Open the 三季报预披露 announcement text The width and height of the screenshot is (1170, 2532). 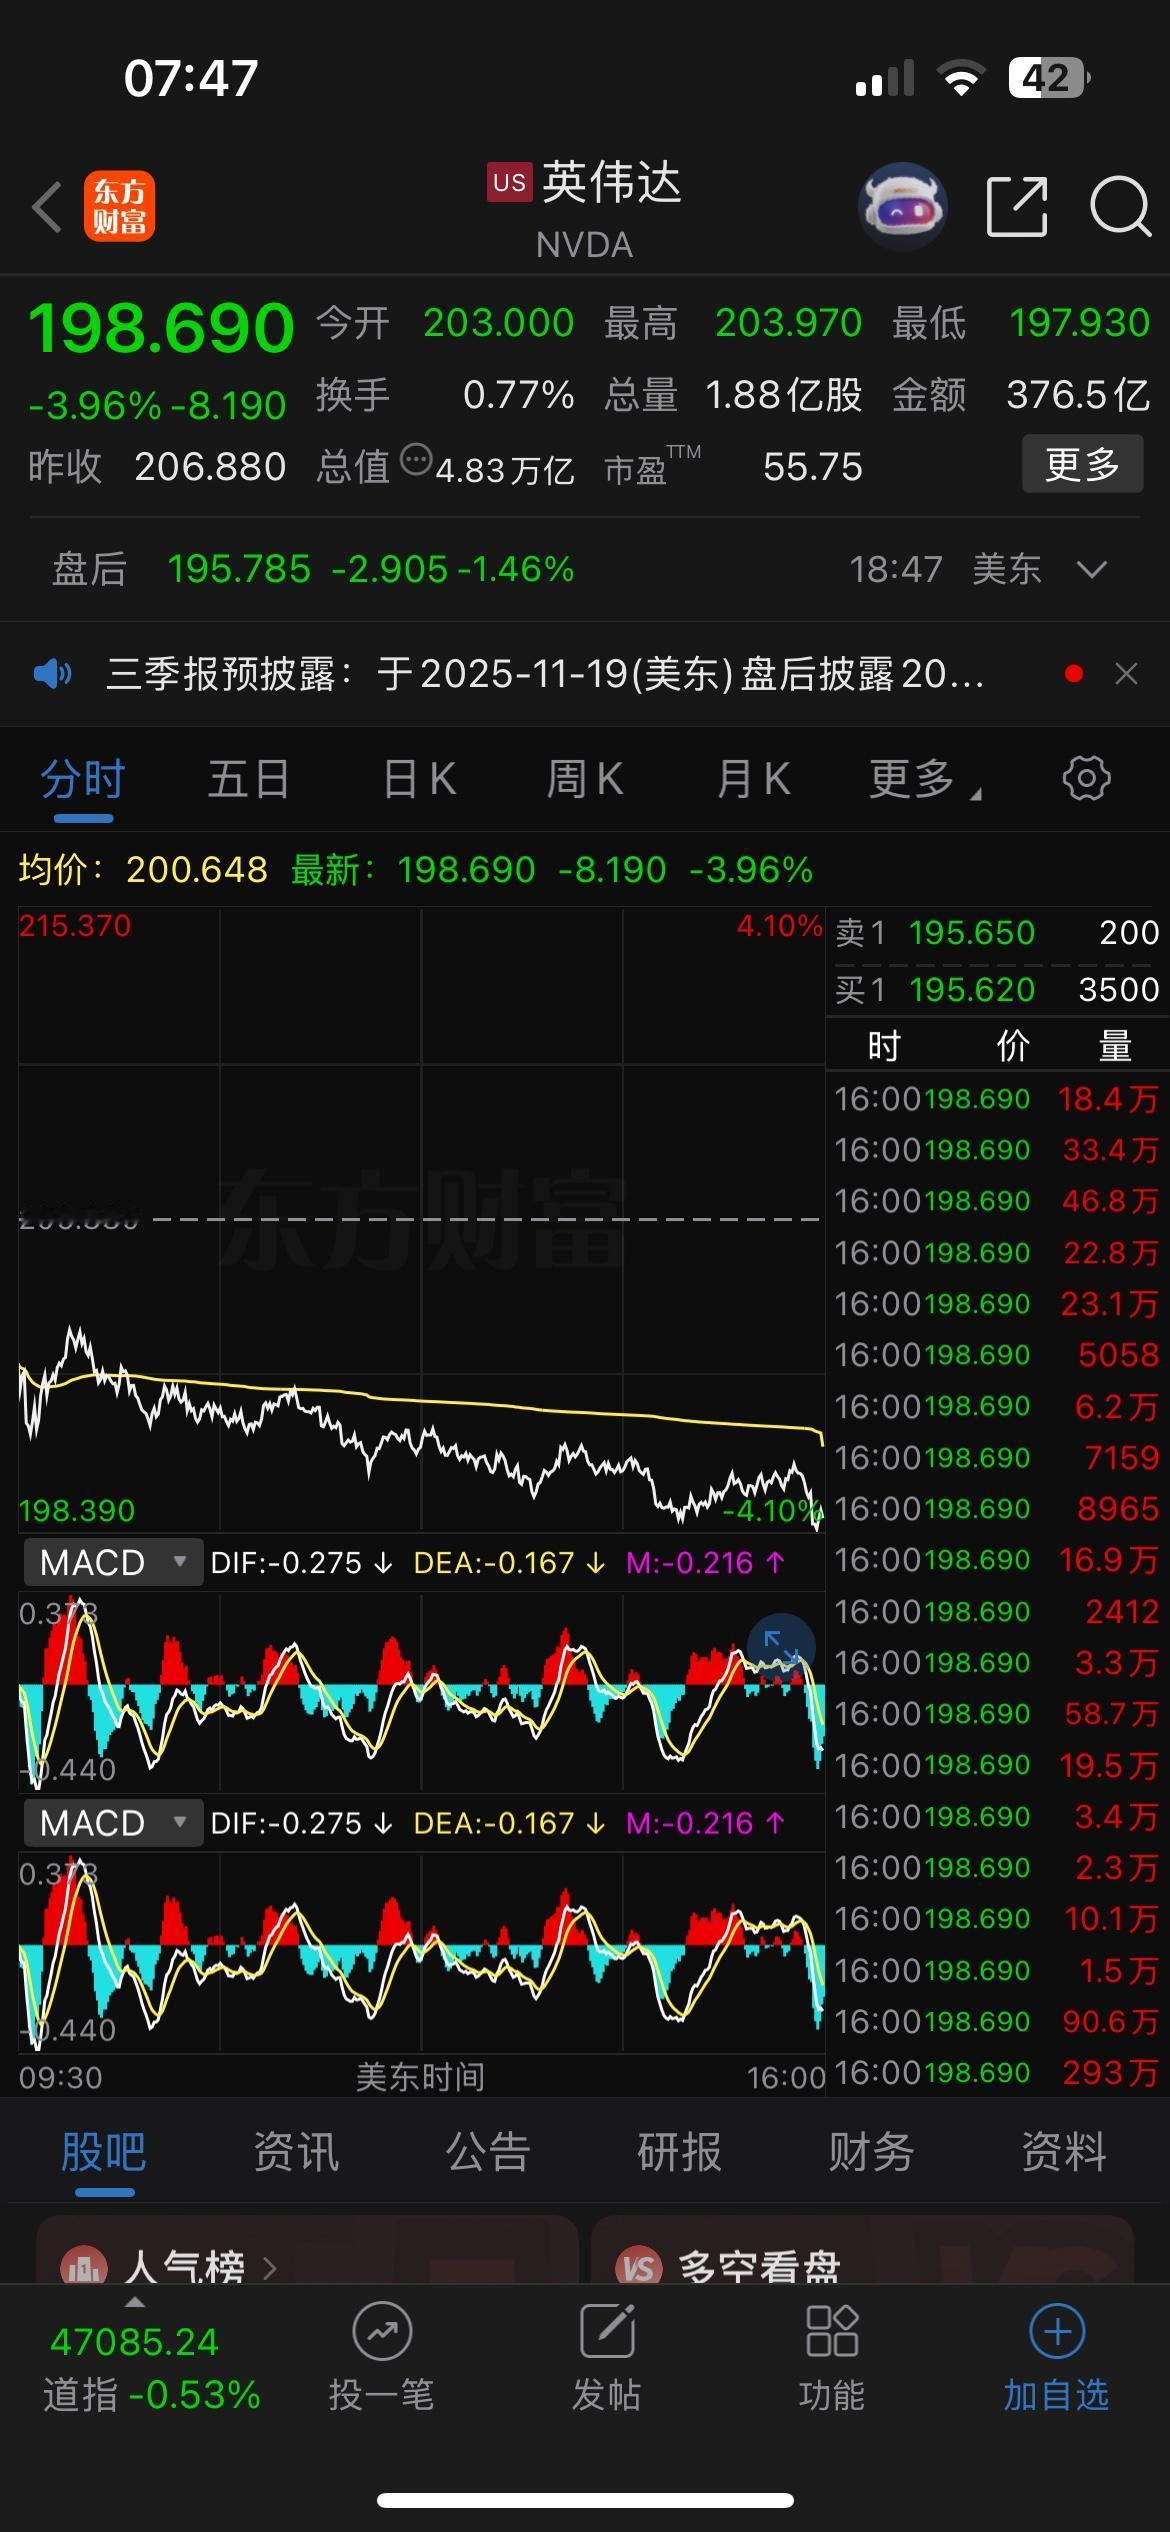click(545, 674)
